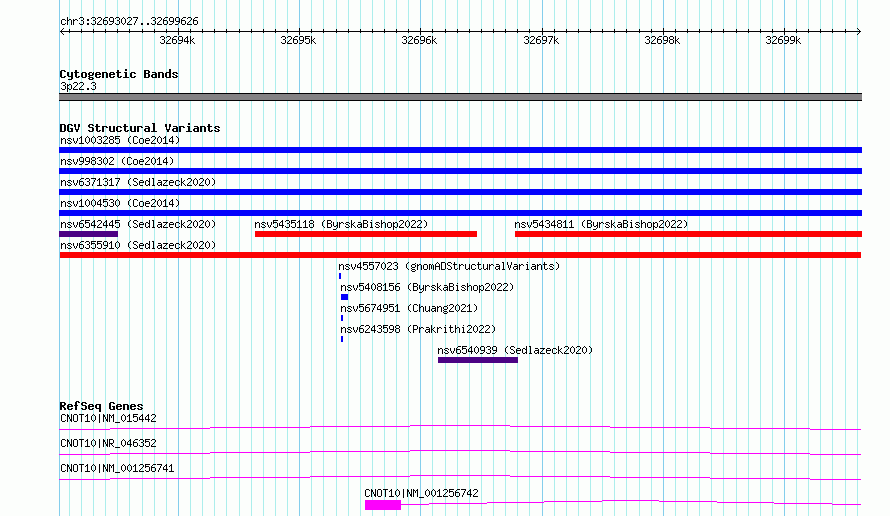
Task: Open the nsv5434811 (ByrskaBishop2022) variant label
Action: click(x=601, y=224)
